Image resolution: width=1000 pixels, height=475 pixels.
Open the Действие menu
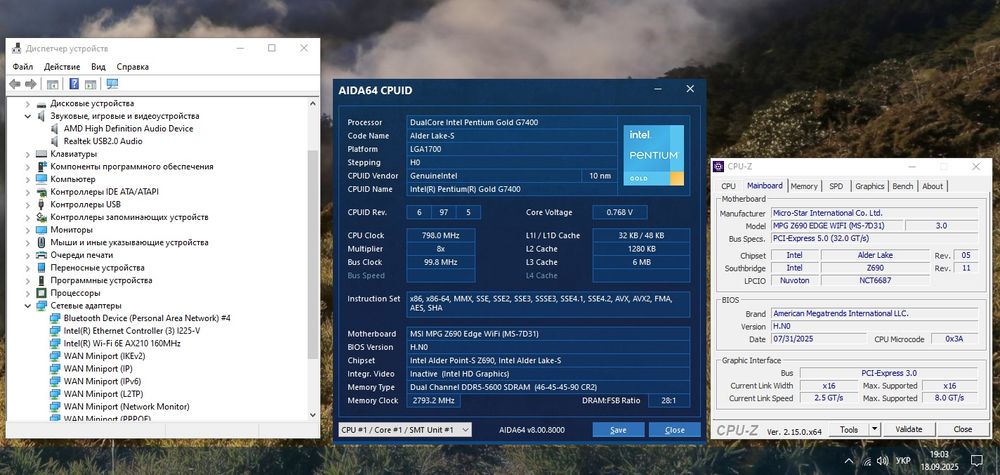tap(62, 66)
